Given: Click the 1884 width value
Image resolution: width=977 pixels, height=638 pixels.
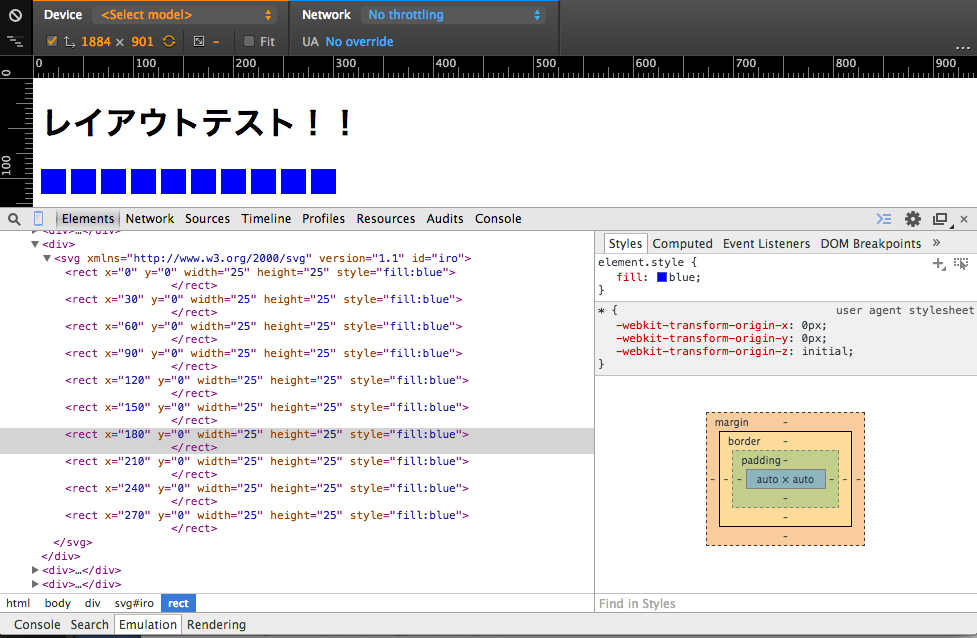Looking at the screenshot, I should (96, 42).
